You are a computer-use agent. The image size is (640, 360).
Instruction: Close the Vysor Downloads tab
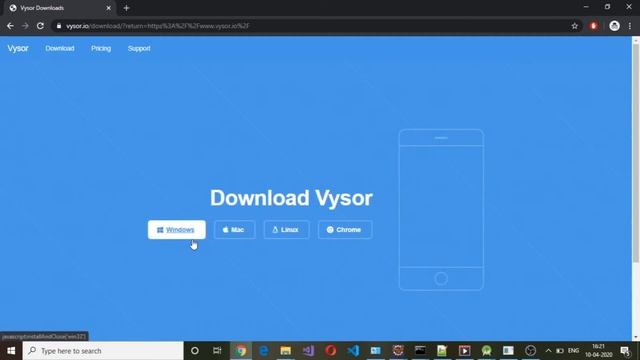(x=109, y=8)
